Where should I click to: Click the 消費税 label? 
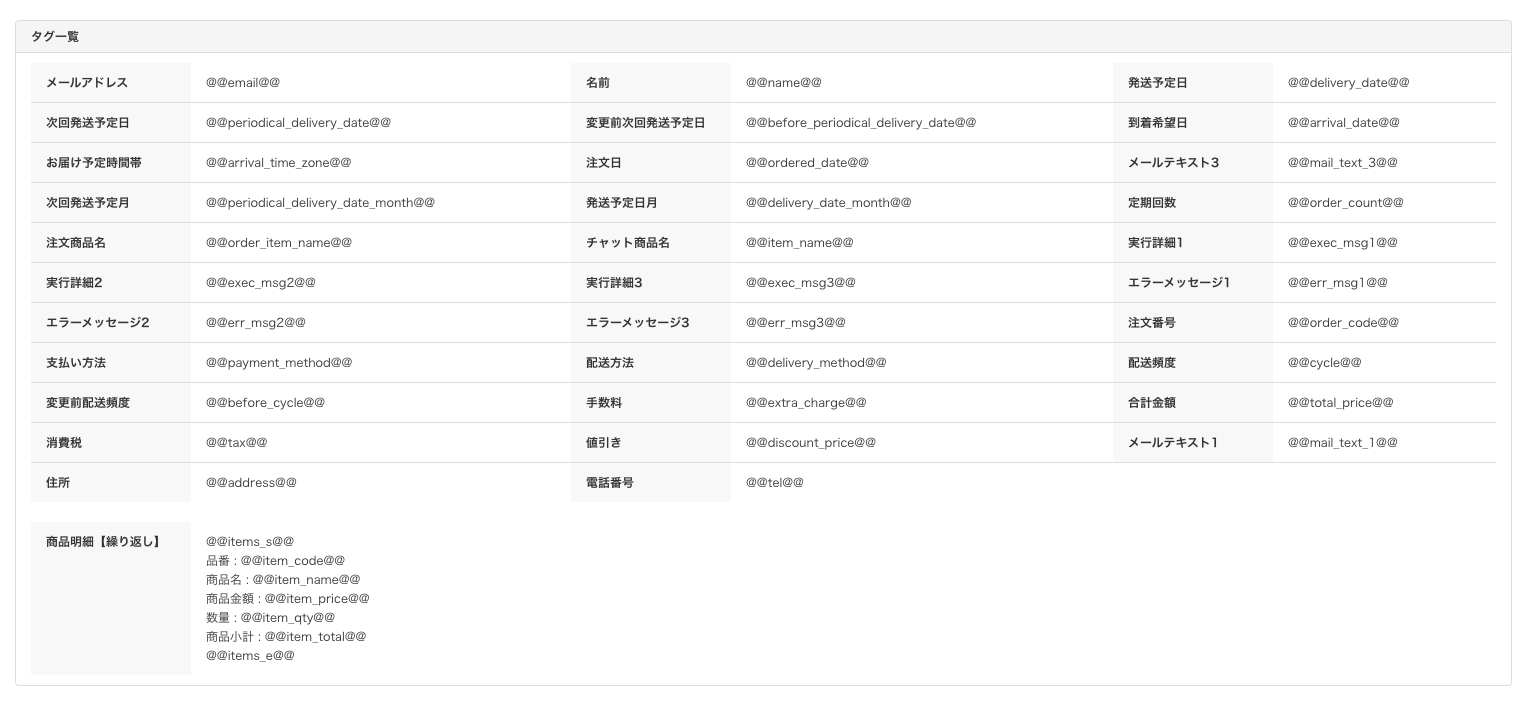click(x=64, y=443)
